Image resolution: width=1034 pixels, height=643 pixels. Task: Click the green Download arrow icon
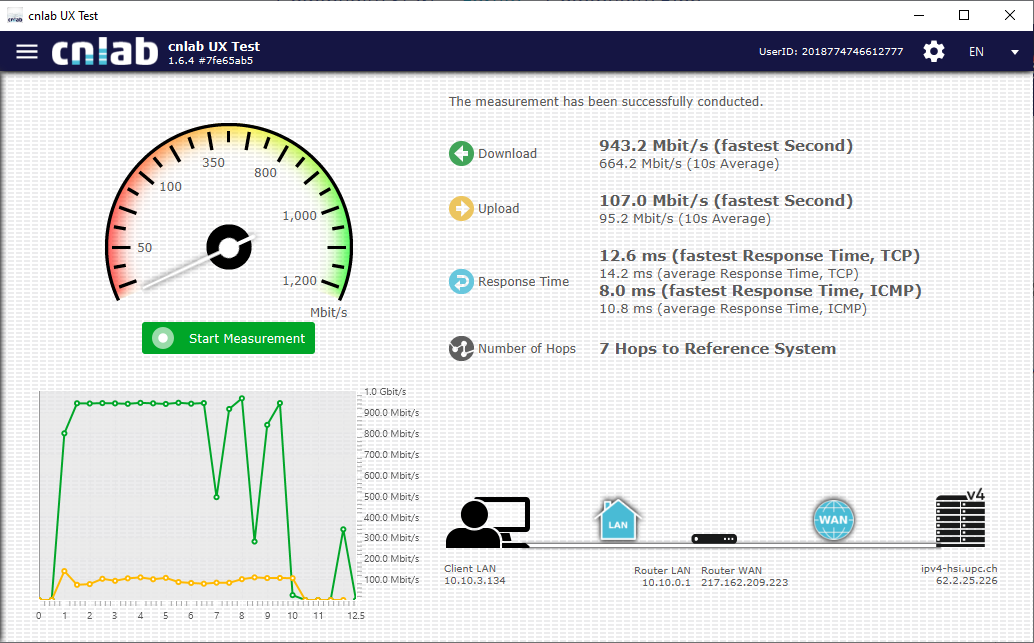pyautogui.click(x=461, y=153)
